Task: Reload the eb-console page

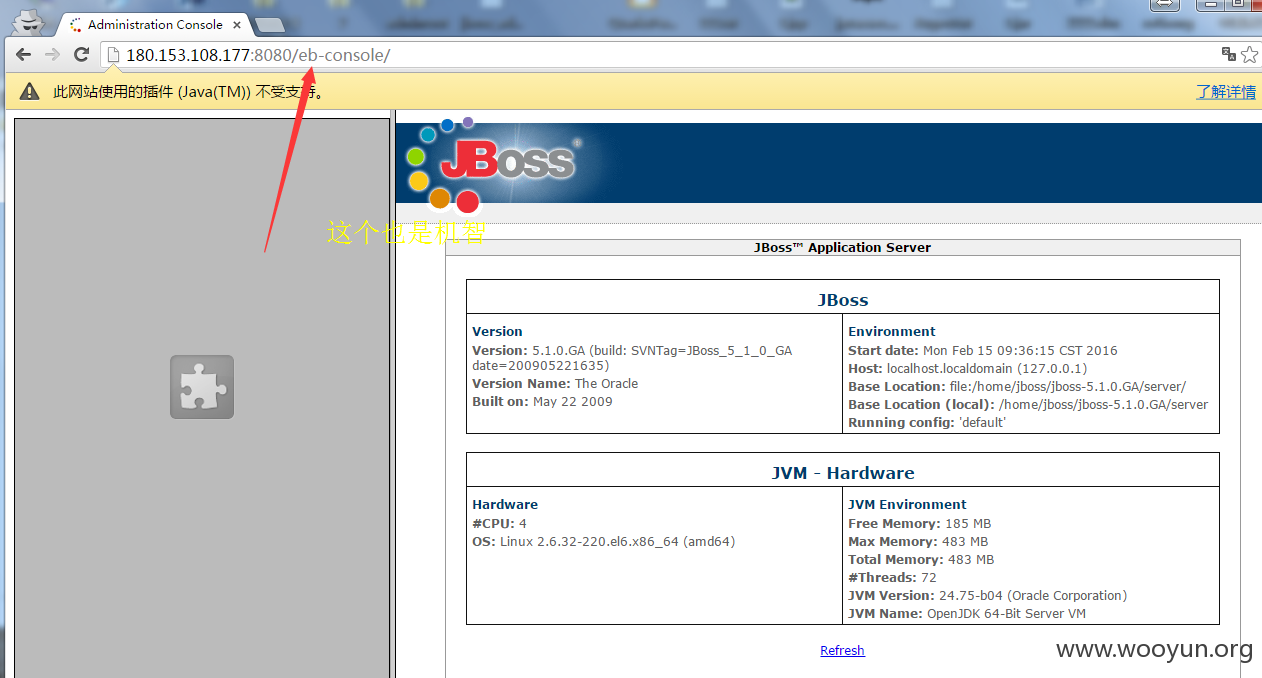Action: click(82, 55)
